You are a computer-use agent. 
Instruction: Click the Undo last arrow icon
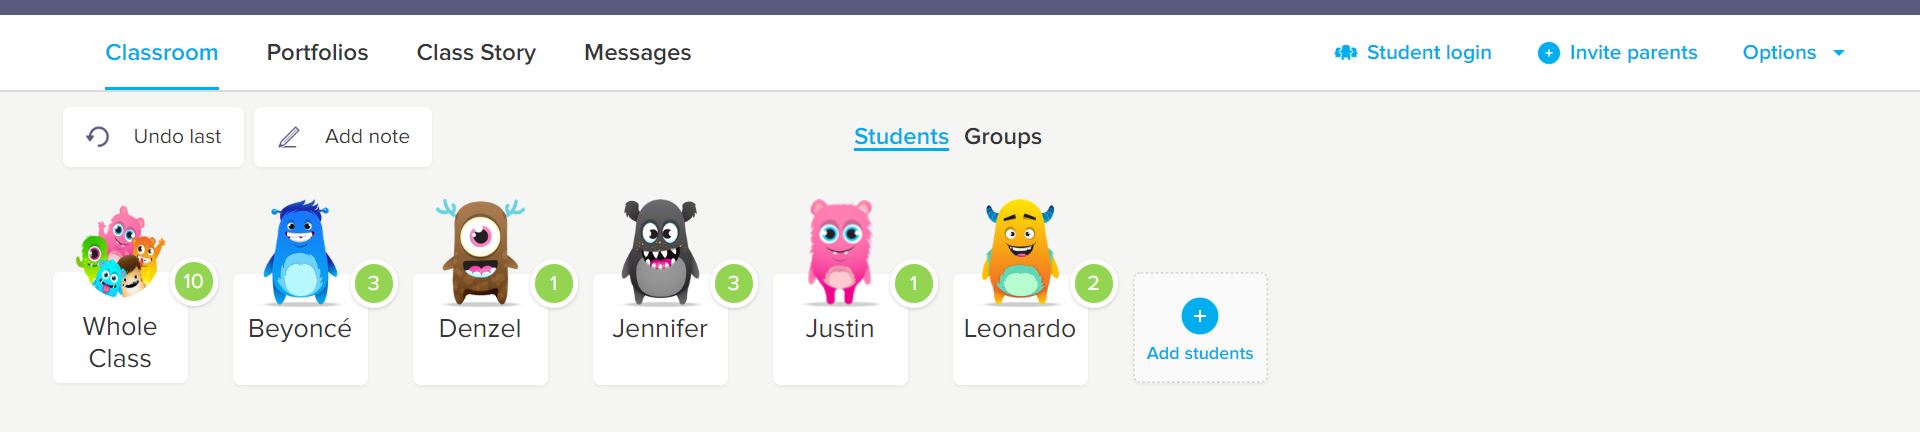[x=97, y=137]
